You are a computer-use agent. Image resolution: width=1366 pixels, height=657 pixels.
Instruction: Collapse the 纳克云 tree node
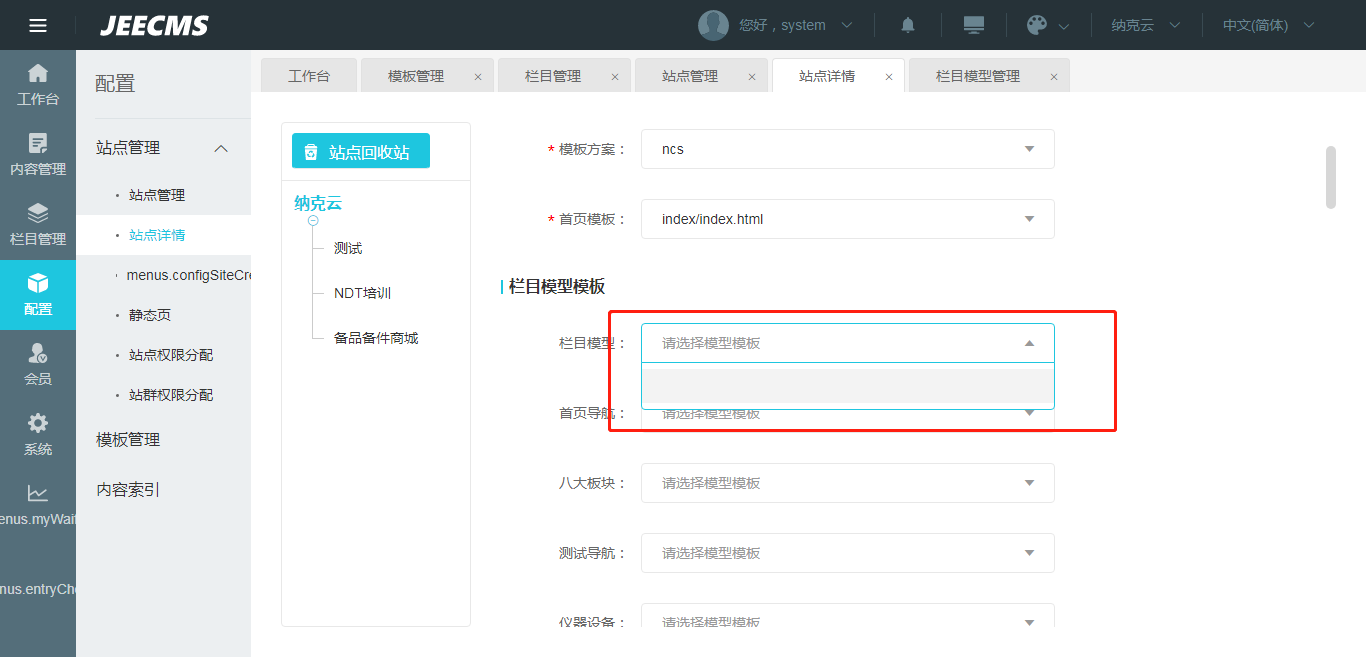pyautogui.click(x=313, y=220)
